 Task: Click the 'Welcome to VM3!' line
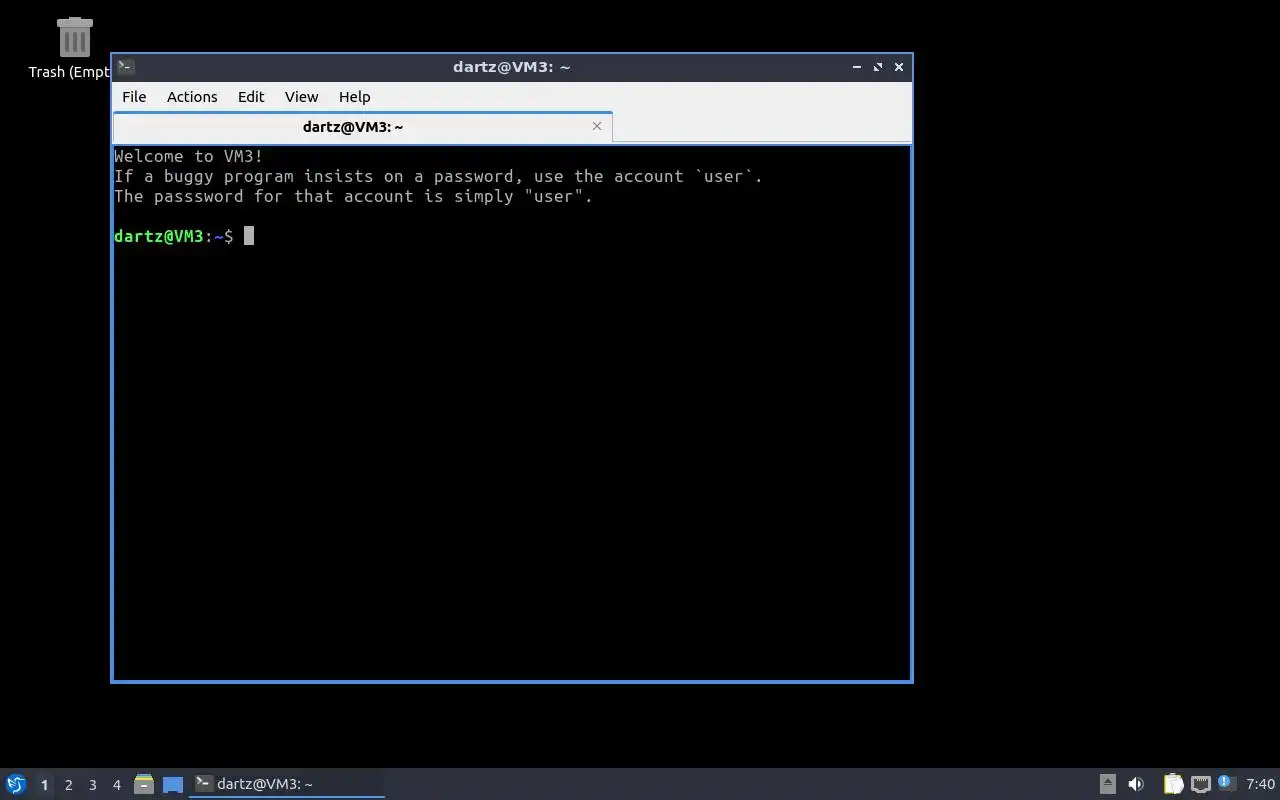[189, 156]
